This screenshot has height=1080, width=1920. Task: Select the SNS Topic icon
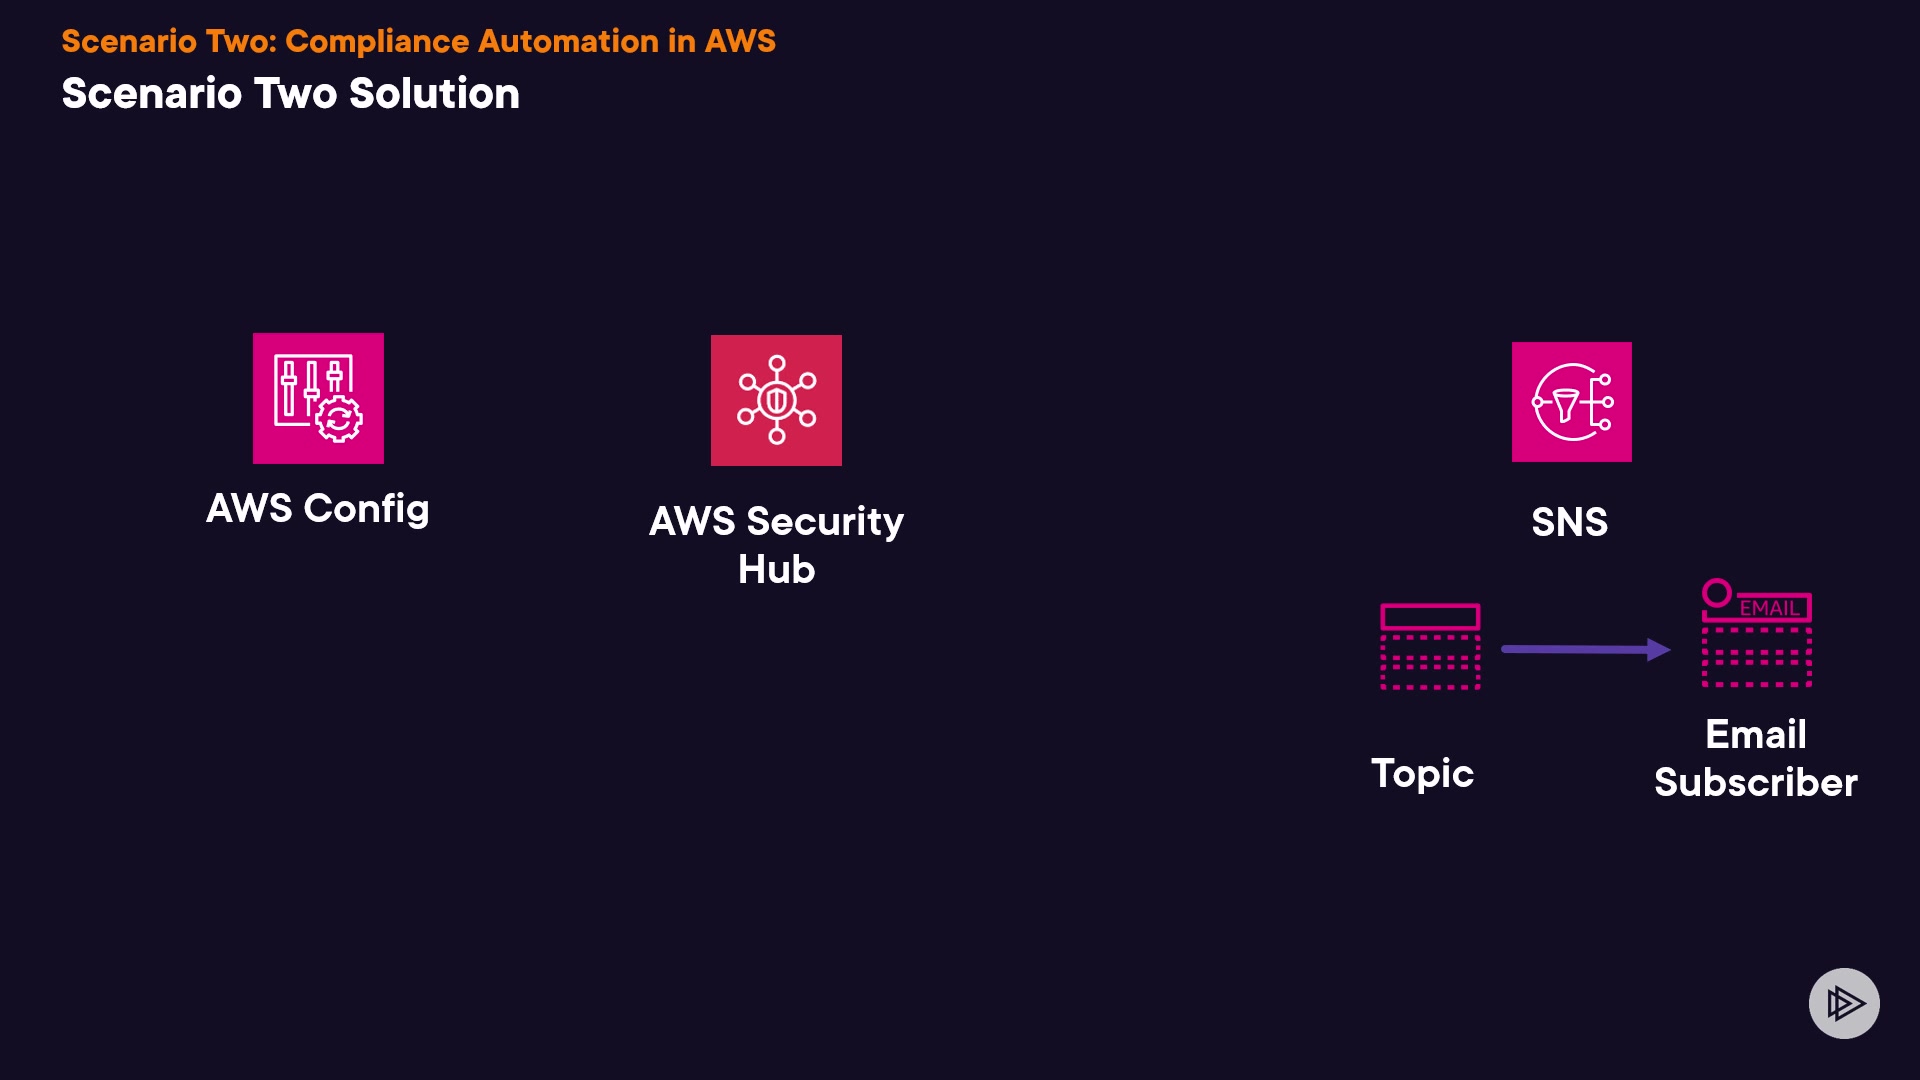pyautogui.click(x=1430, y=646)
